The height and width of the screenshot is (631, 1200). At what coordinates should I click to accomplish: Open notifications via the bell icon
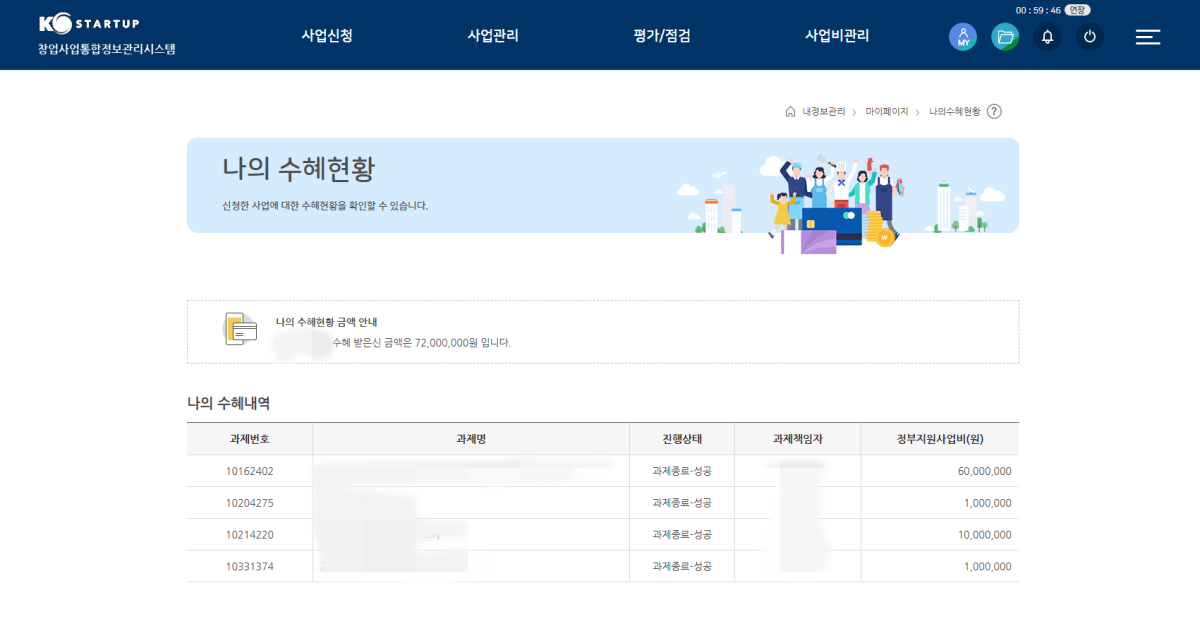tap(1046, 36)
